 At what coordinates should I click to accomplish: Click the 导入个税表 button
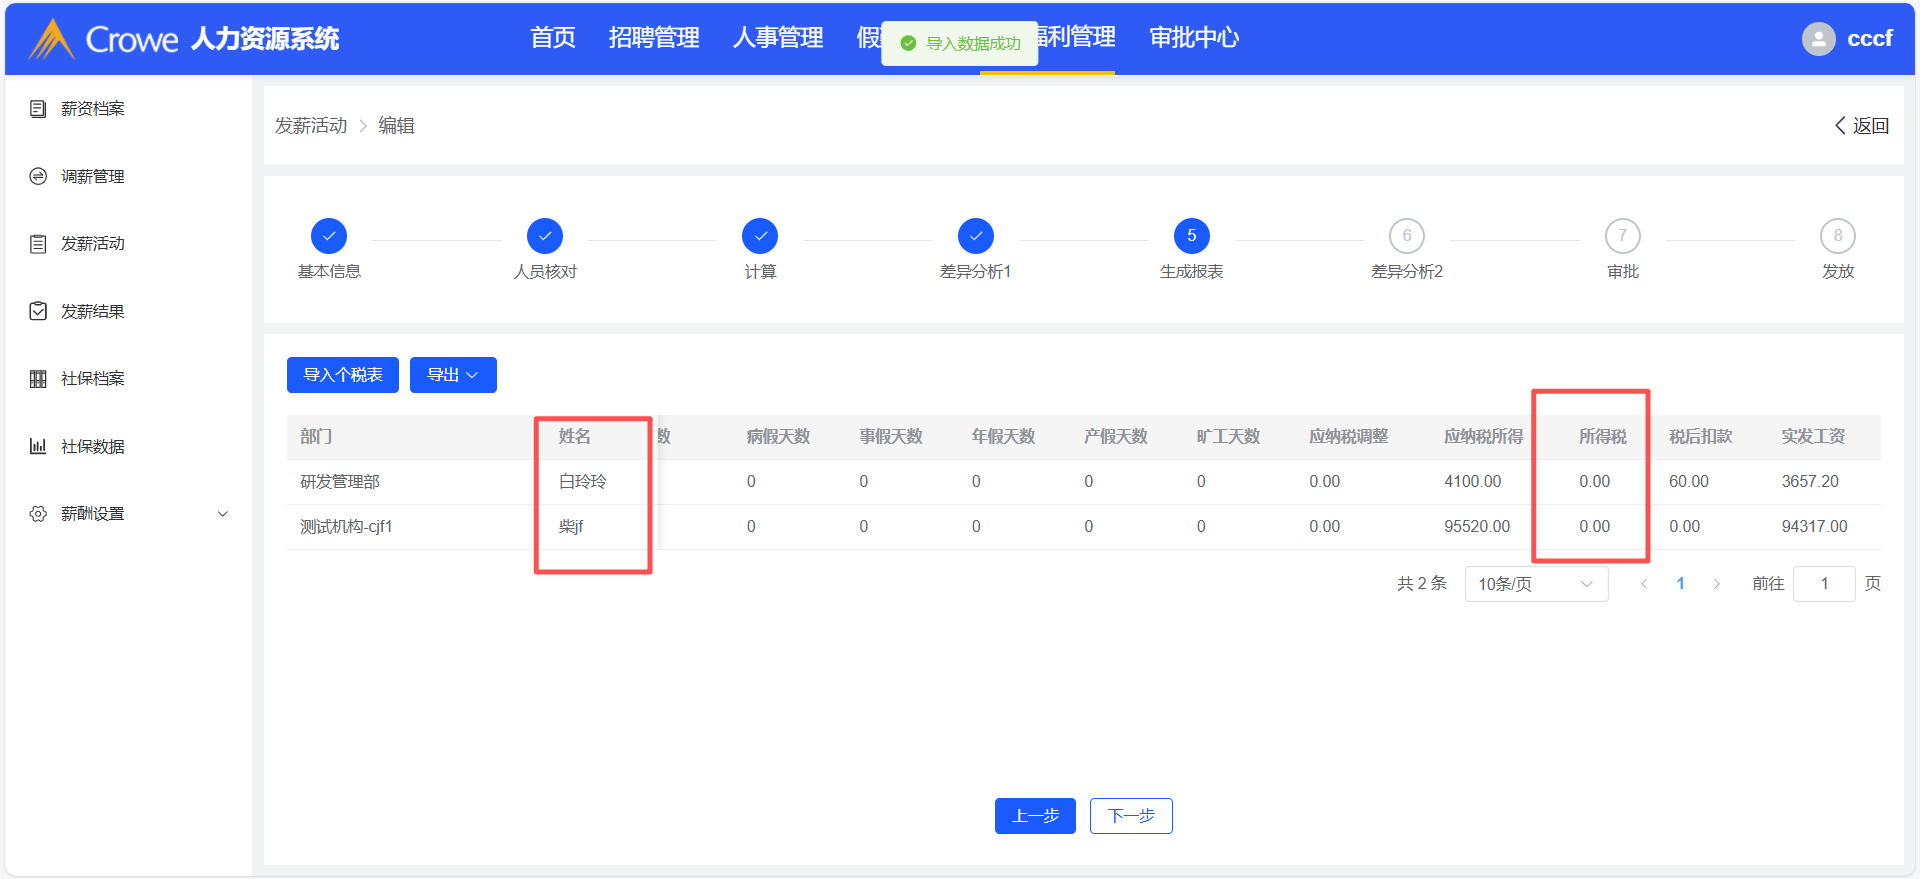tap(343, 375)
